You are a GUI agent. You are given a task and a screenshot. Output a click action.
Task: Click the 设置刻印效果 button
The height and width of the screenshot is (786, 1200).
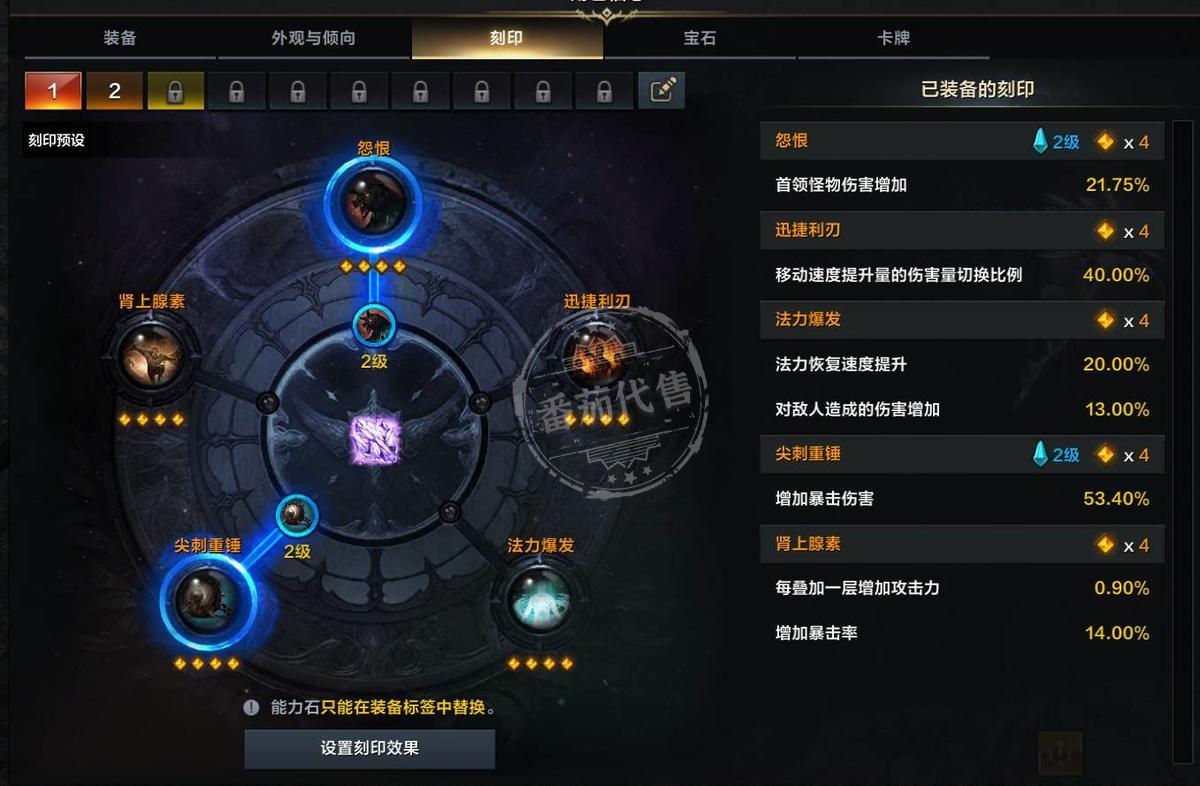[x=370, y=748]
